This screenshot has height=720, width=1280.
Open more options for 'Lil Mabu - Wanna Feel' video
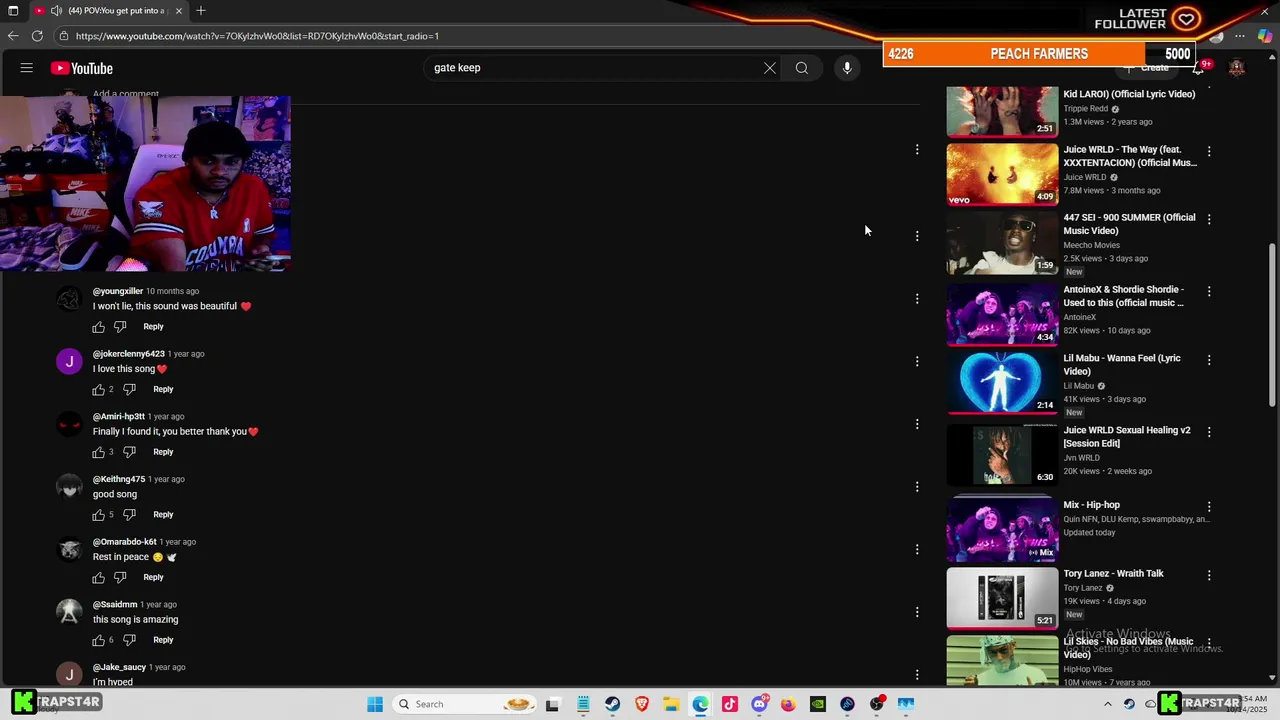(1209, 360)
